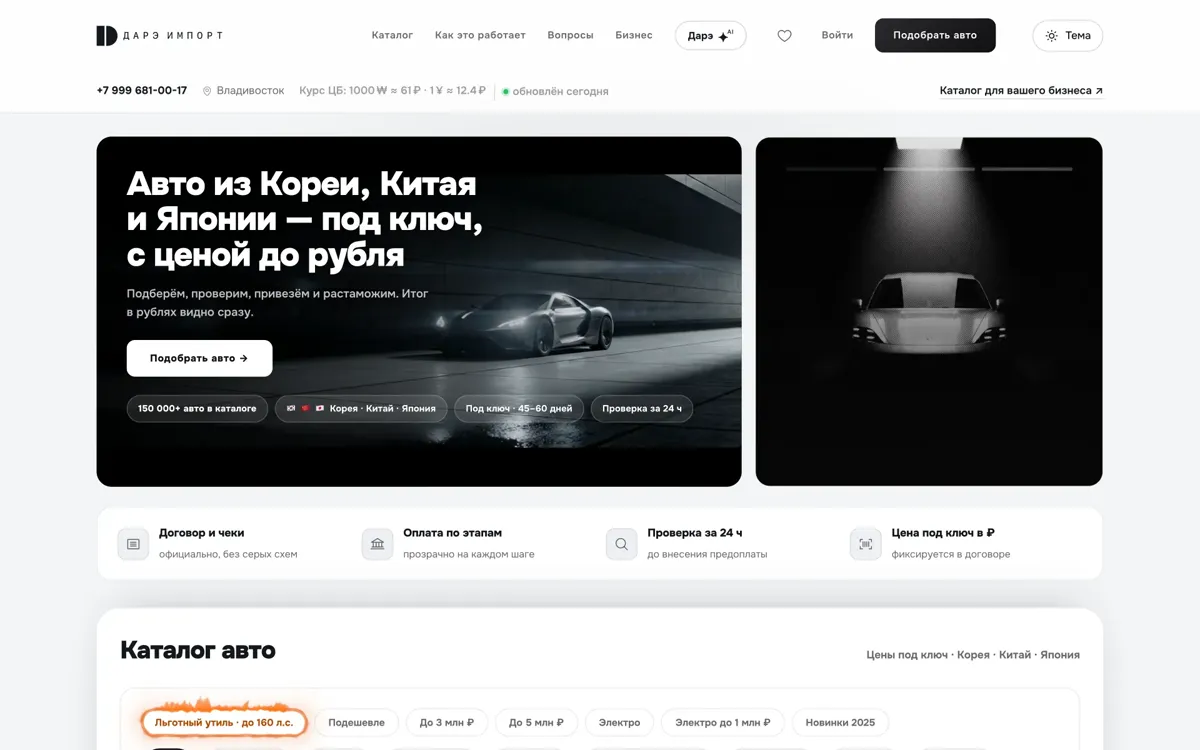Click the Владивосток city label
This screenshot has width=1200, height=750.
[251, 91]
